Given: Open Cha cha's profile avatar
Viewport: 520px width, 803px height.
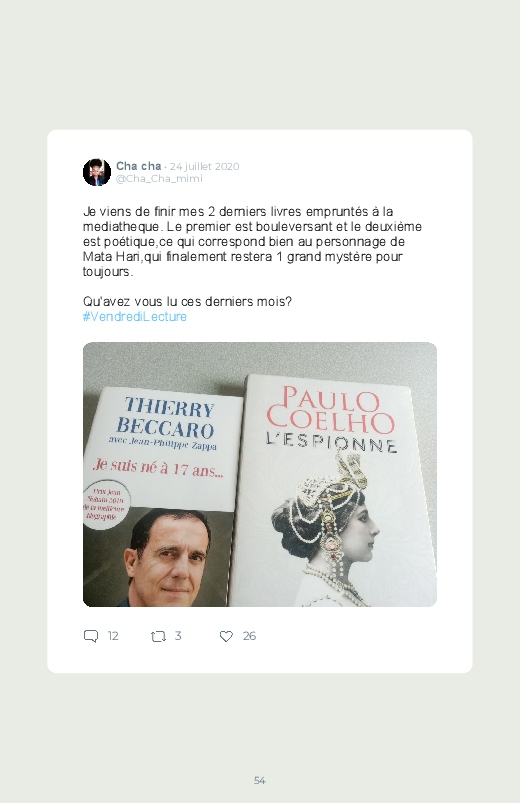Looking at the screenshot, I should [97, 172].
